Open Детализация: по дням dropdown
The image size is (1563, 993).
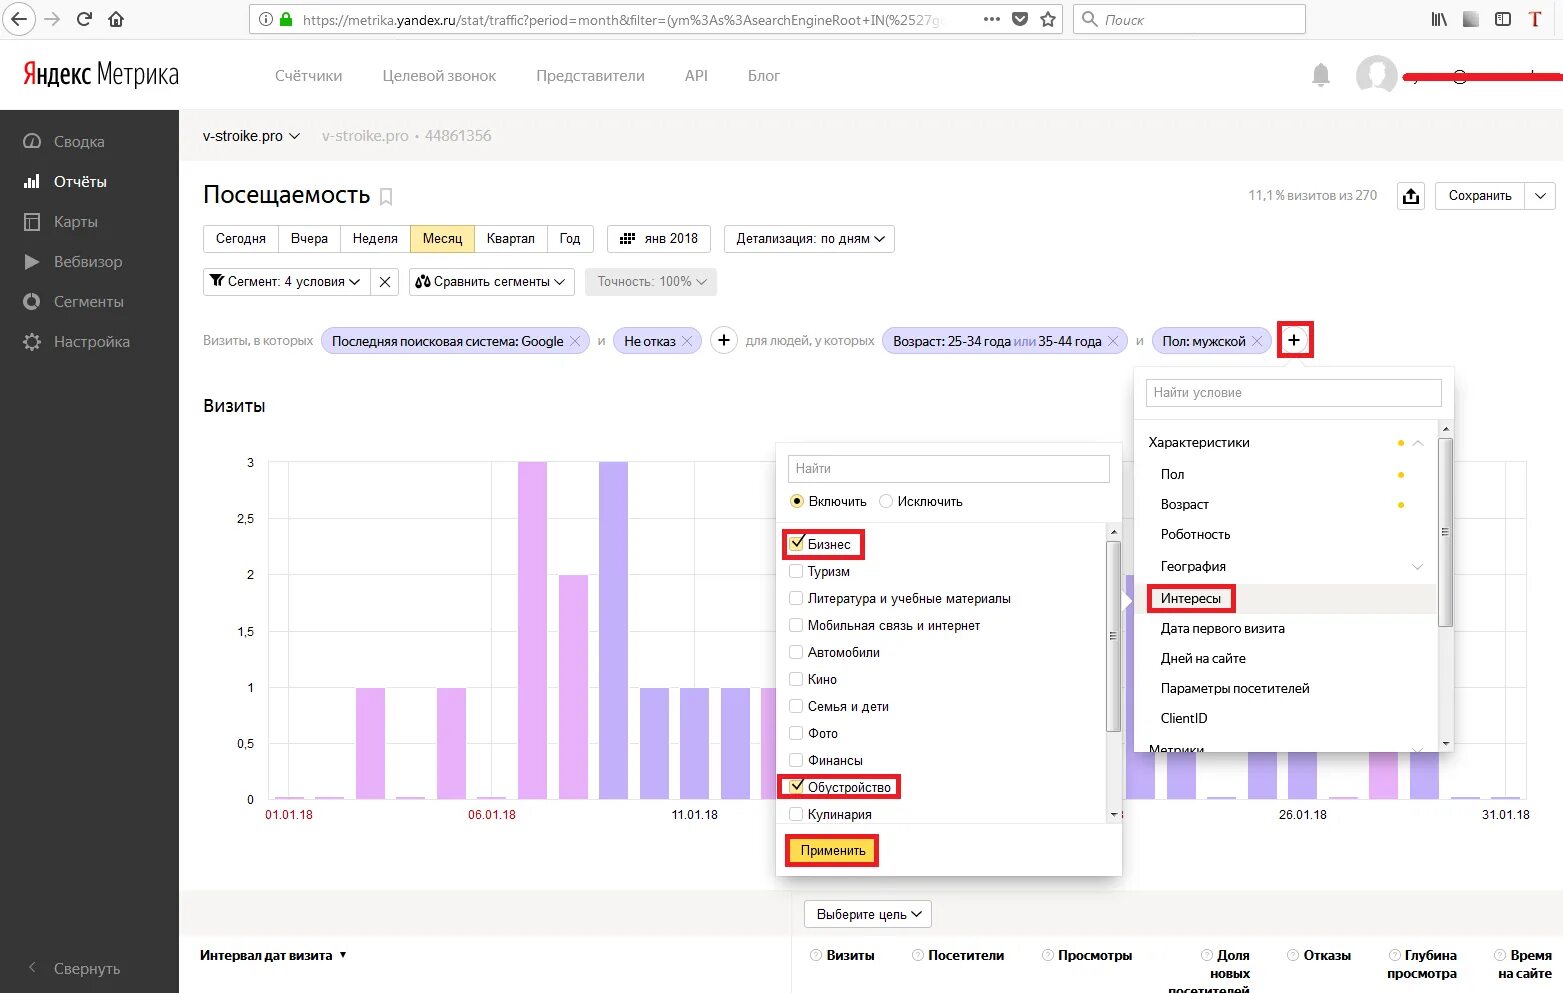[809, 239]
